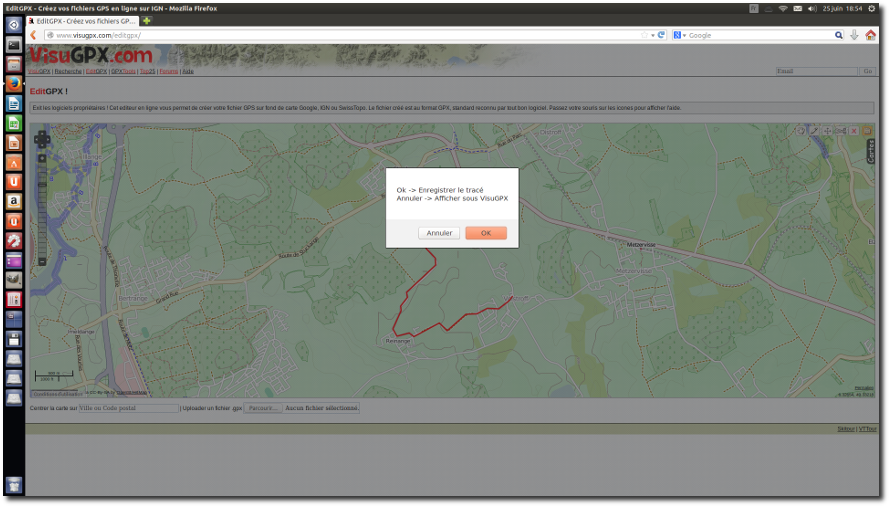The height and width of the screenshot is (507, 890).
Task: Click Annuler to display under VisuGPX
Action: coord(439,233)
